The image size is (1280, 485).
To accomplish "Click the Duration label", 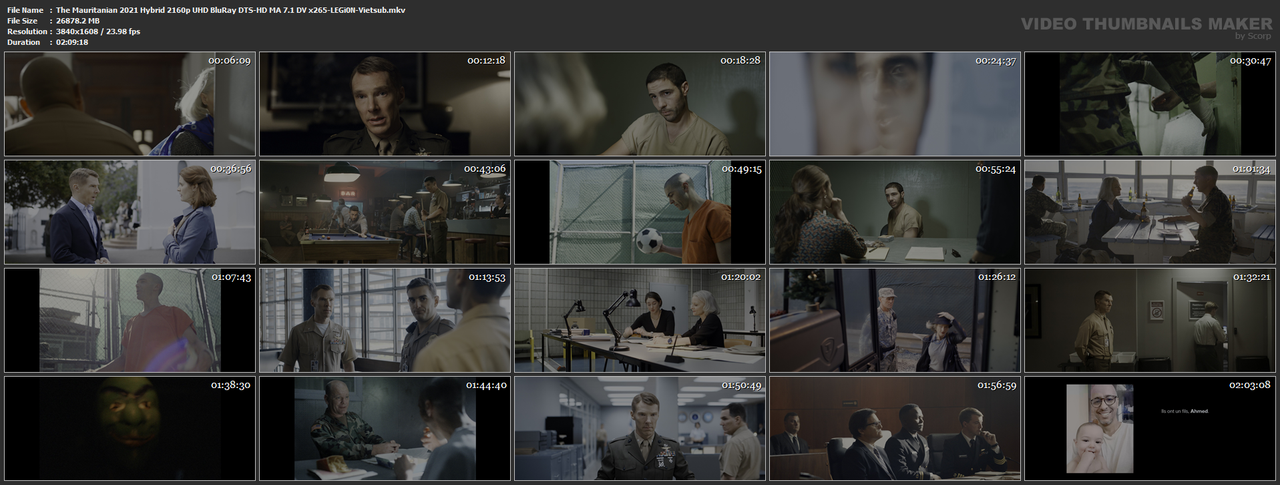I will click(23, 42).
